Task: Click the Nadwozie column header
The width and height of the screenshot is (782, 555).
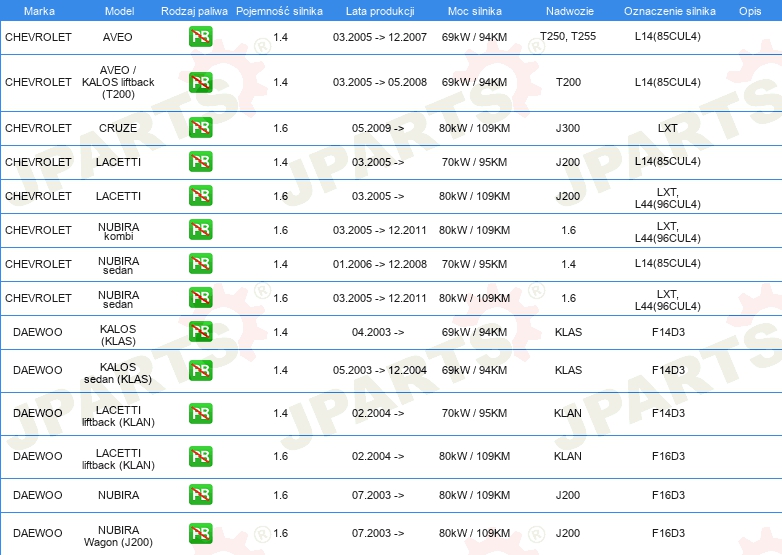Action: pyautogui.click(x=567, y=10)
